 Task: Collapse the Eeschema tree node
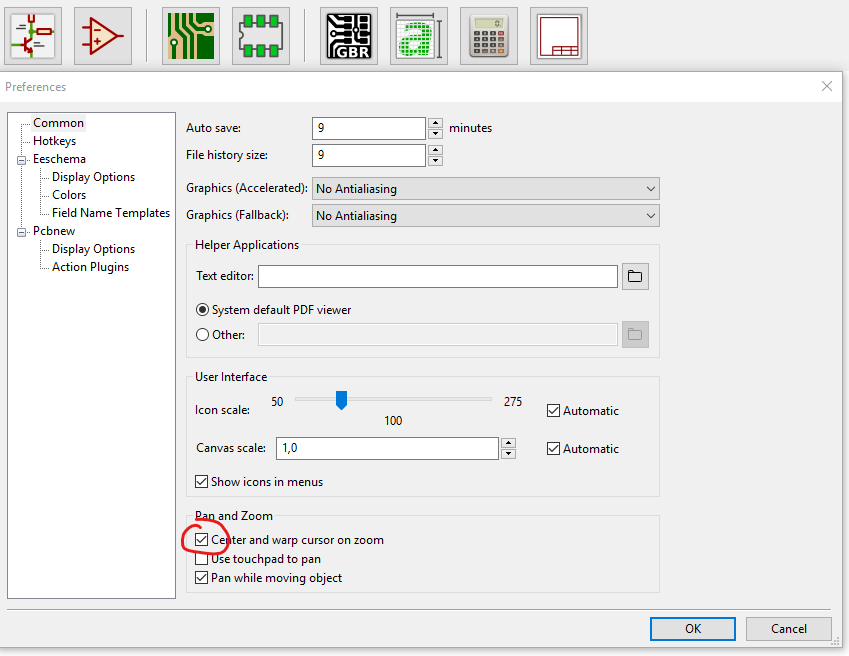click(20, 159)
